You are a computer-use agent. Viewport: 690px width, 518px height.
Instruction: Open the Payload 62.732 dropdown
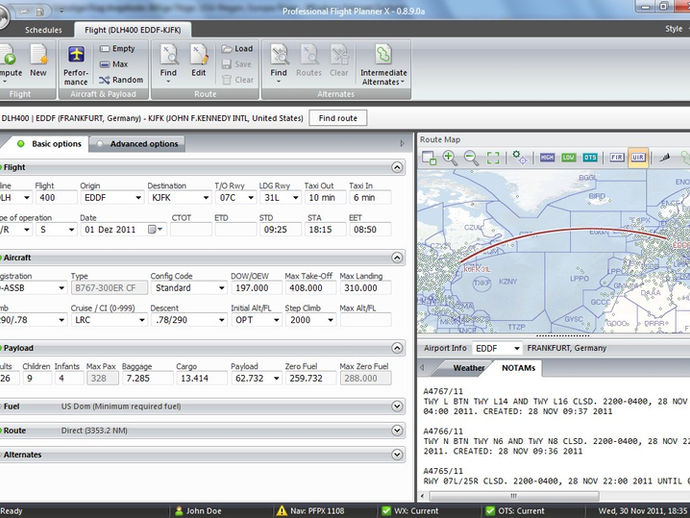tap(276, 378)
